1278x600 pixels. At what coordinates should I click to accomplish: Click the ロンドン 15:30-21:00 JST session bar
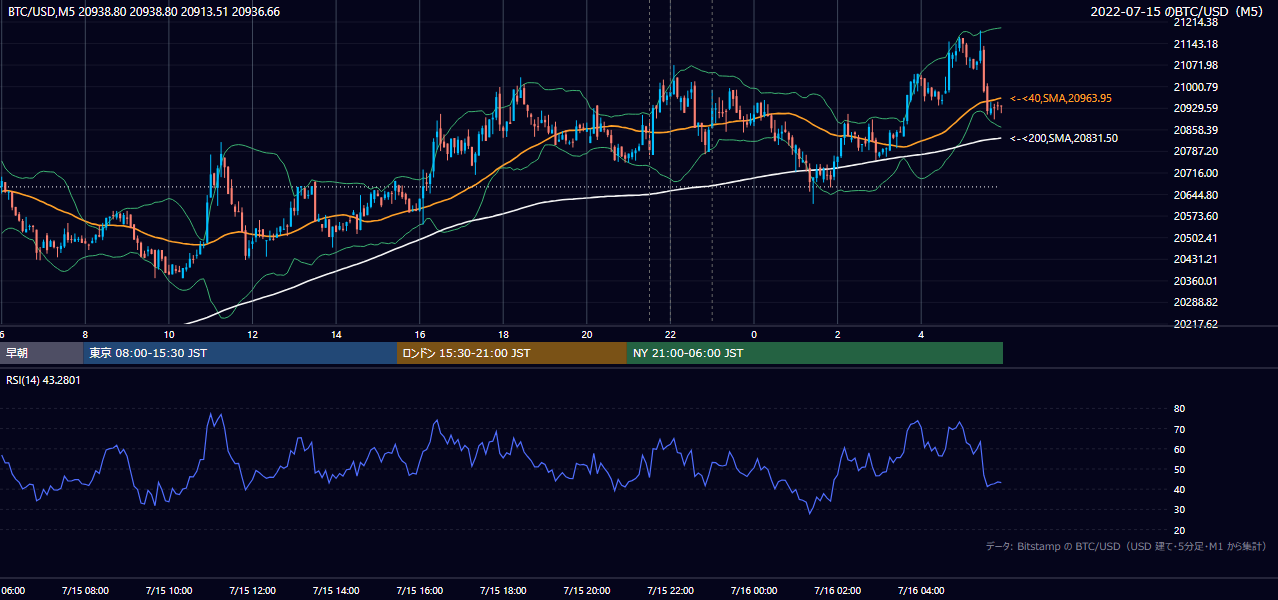tap(512, 353)
